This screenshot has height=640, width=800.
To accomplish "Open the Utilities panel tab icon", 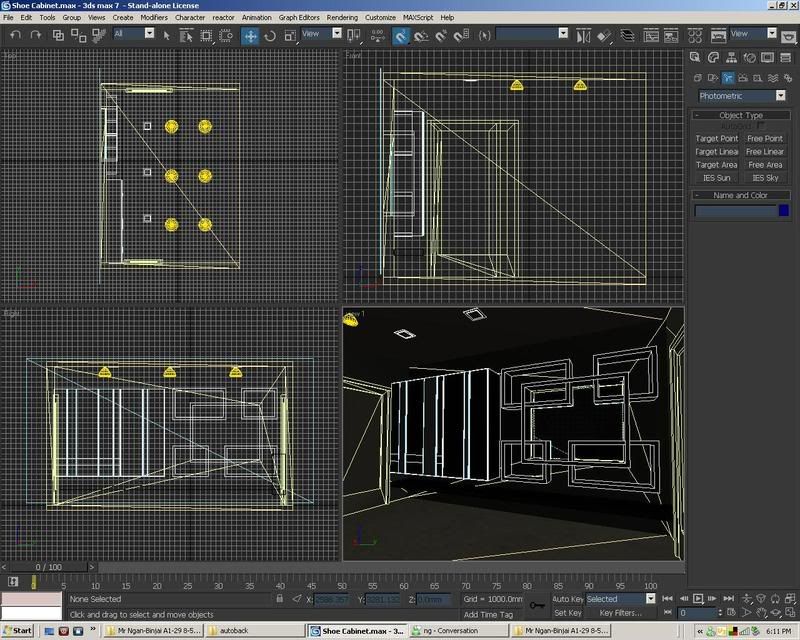I will point(785,58).
